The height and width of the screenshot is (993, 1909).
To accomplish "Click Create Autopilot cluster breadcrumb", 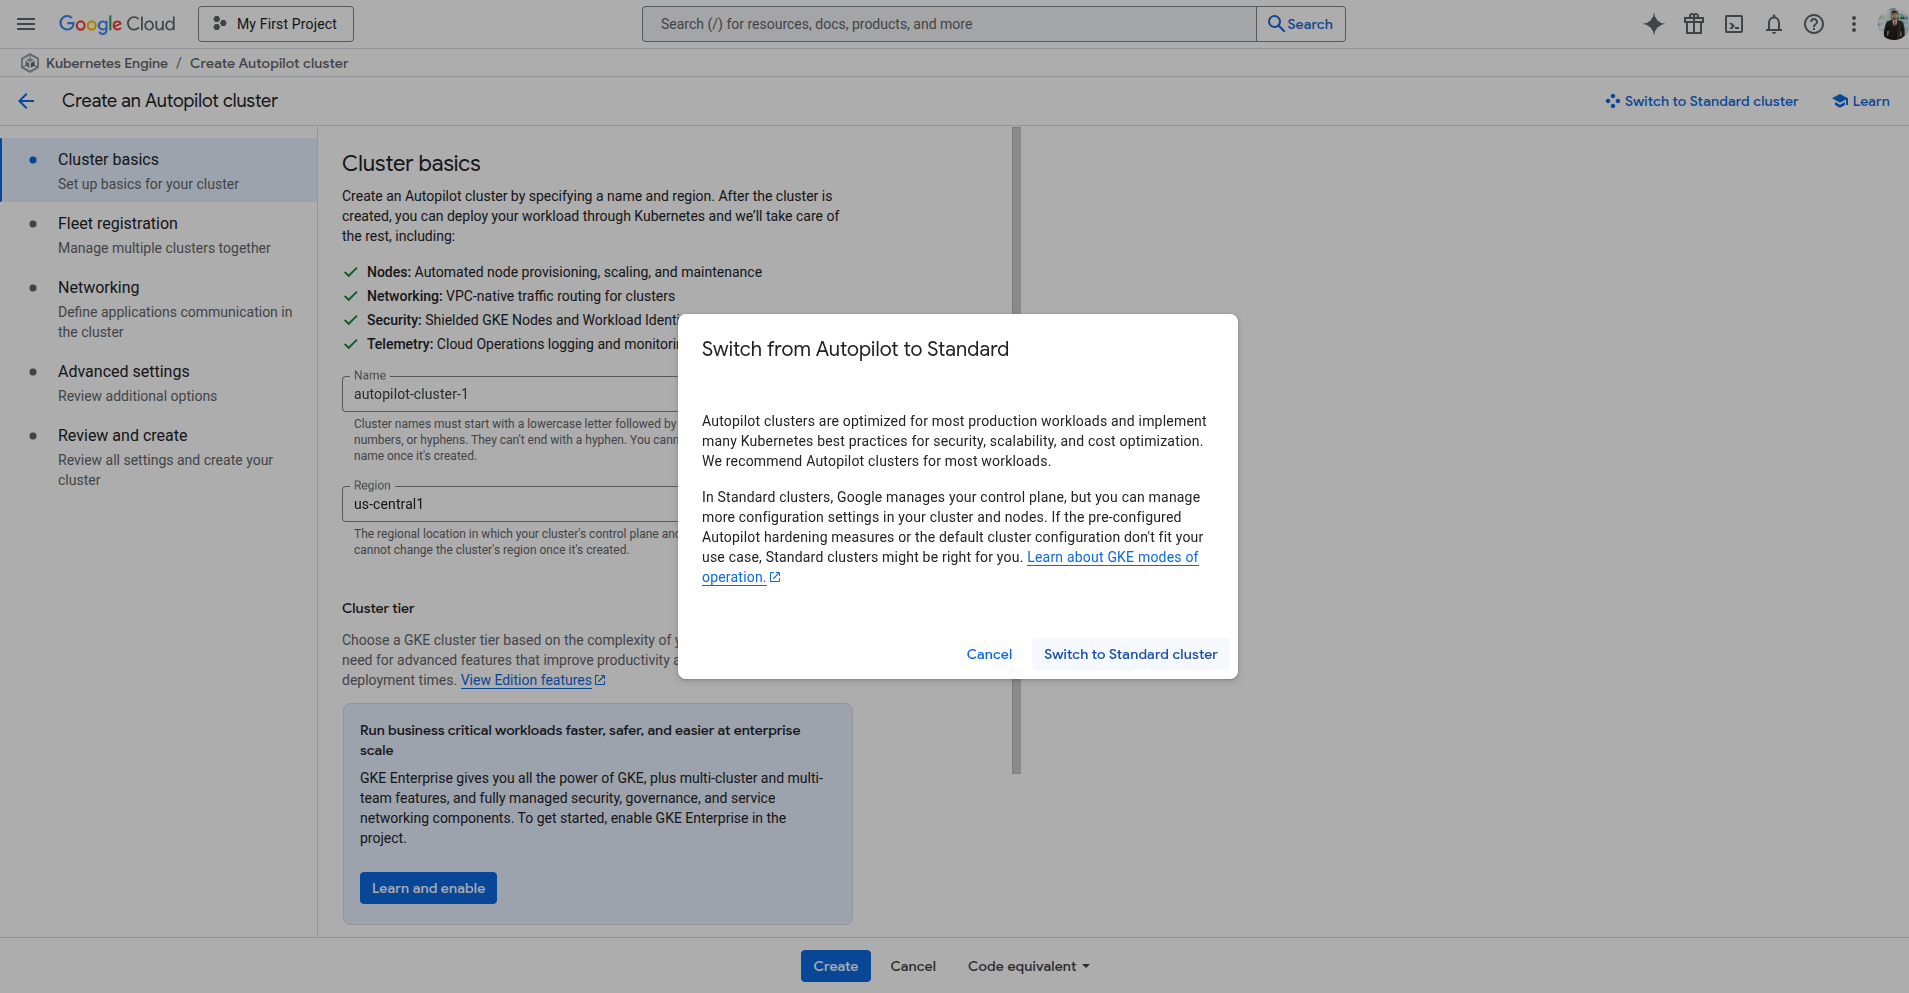I will point(269,63).
